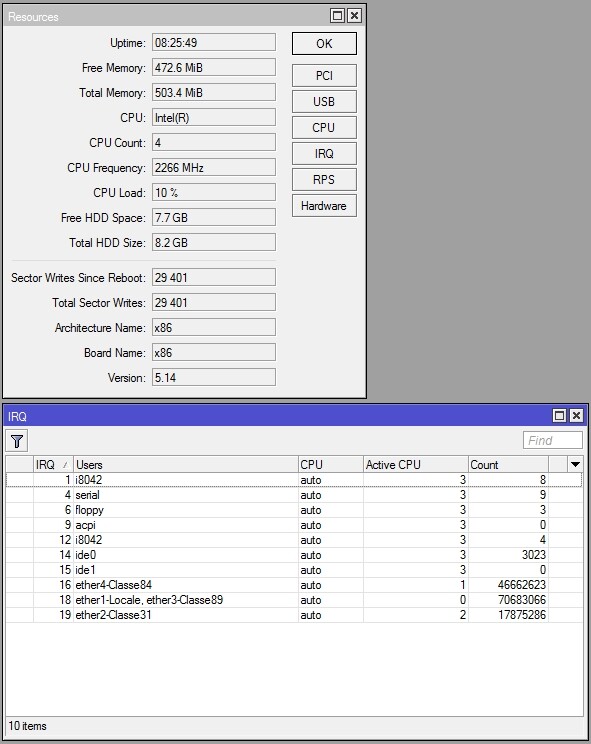Open the CPU details button
The width and height of the screenshot is (591, 744).
pos(324,128)
